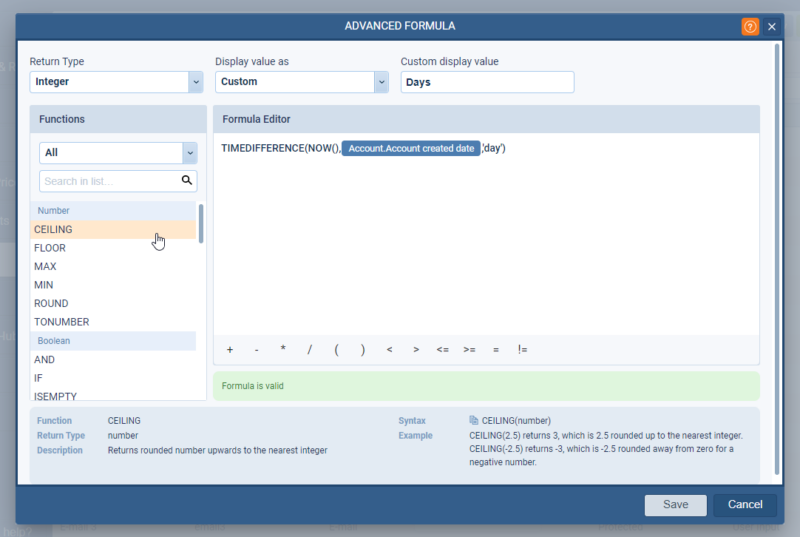800x537 pixels.
Task: Open the Display value as dropdown
Action: tap(381, 82)
